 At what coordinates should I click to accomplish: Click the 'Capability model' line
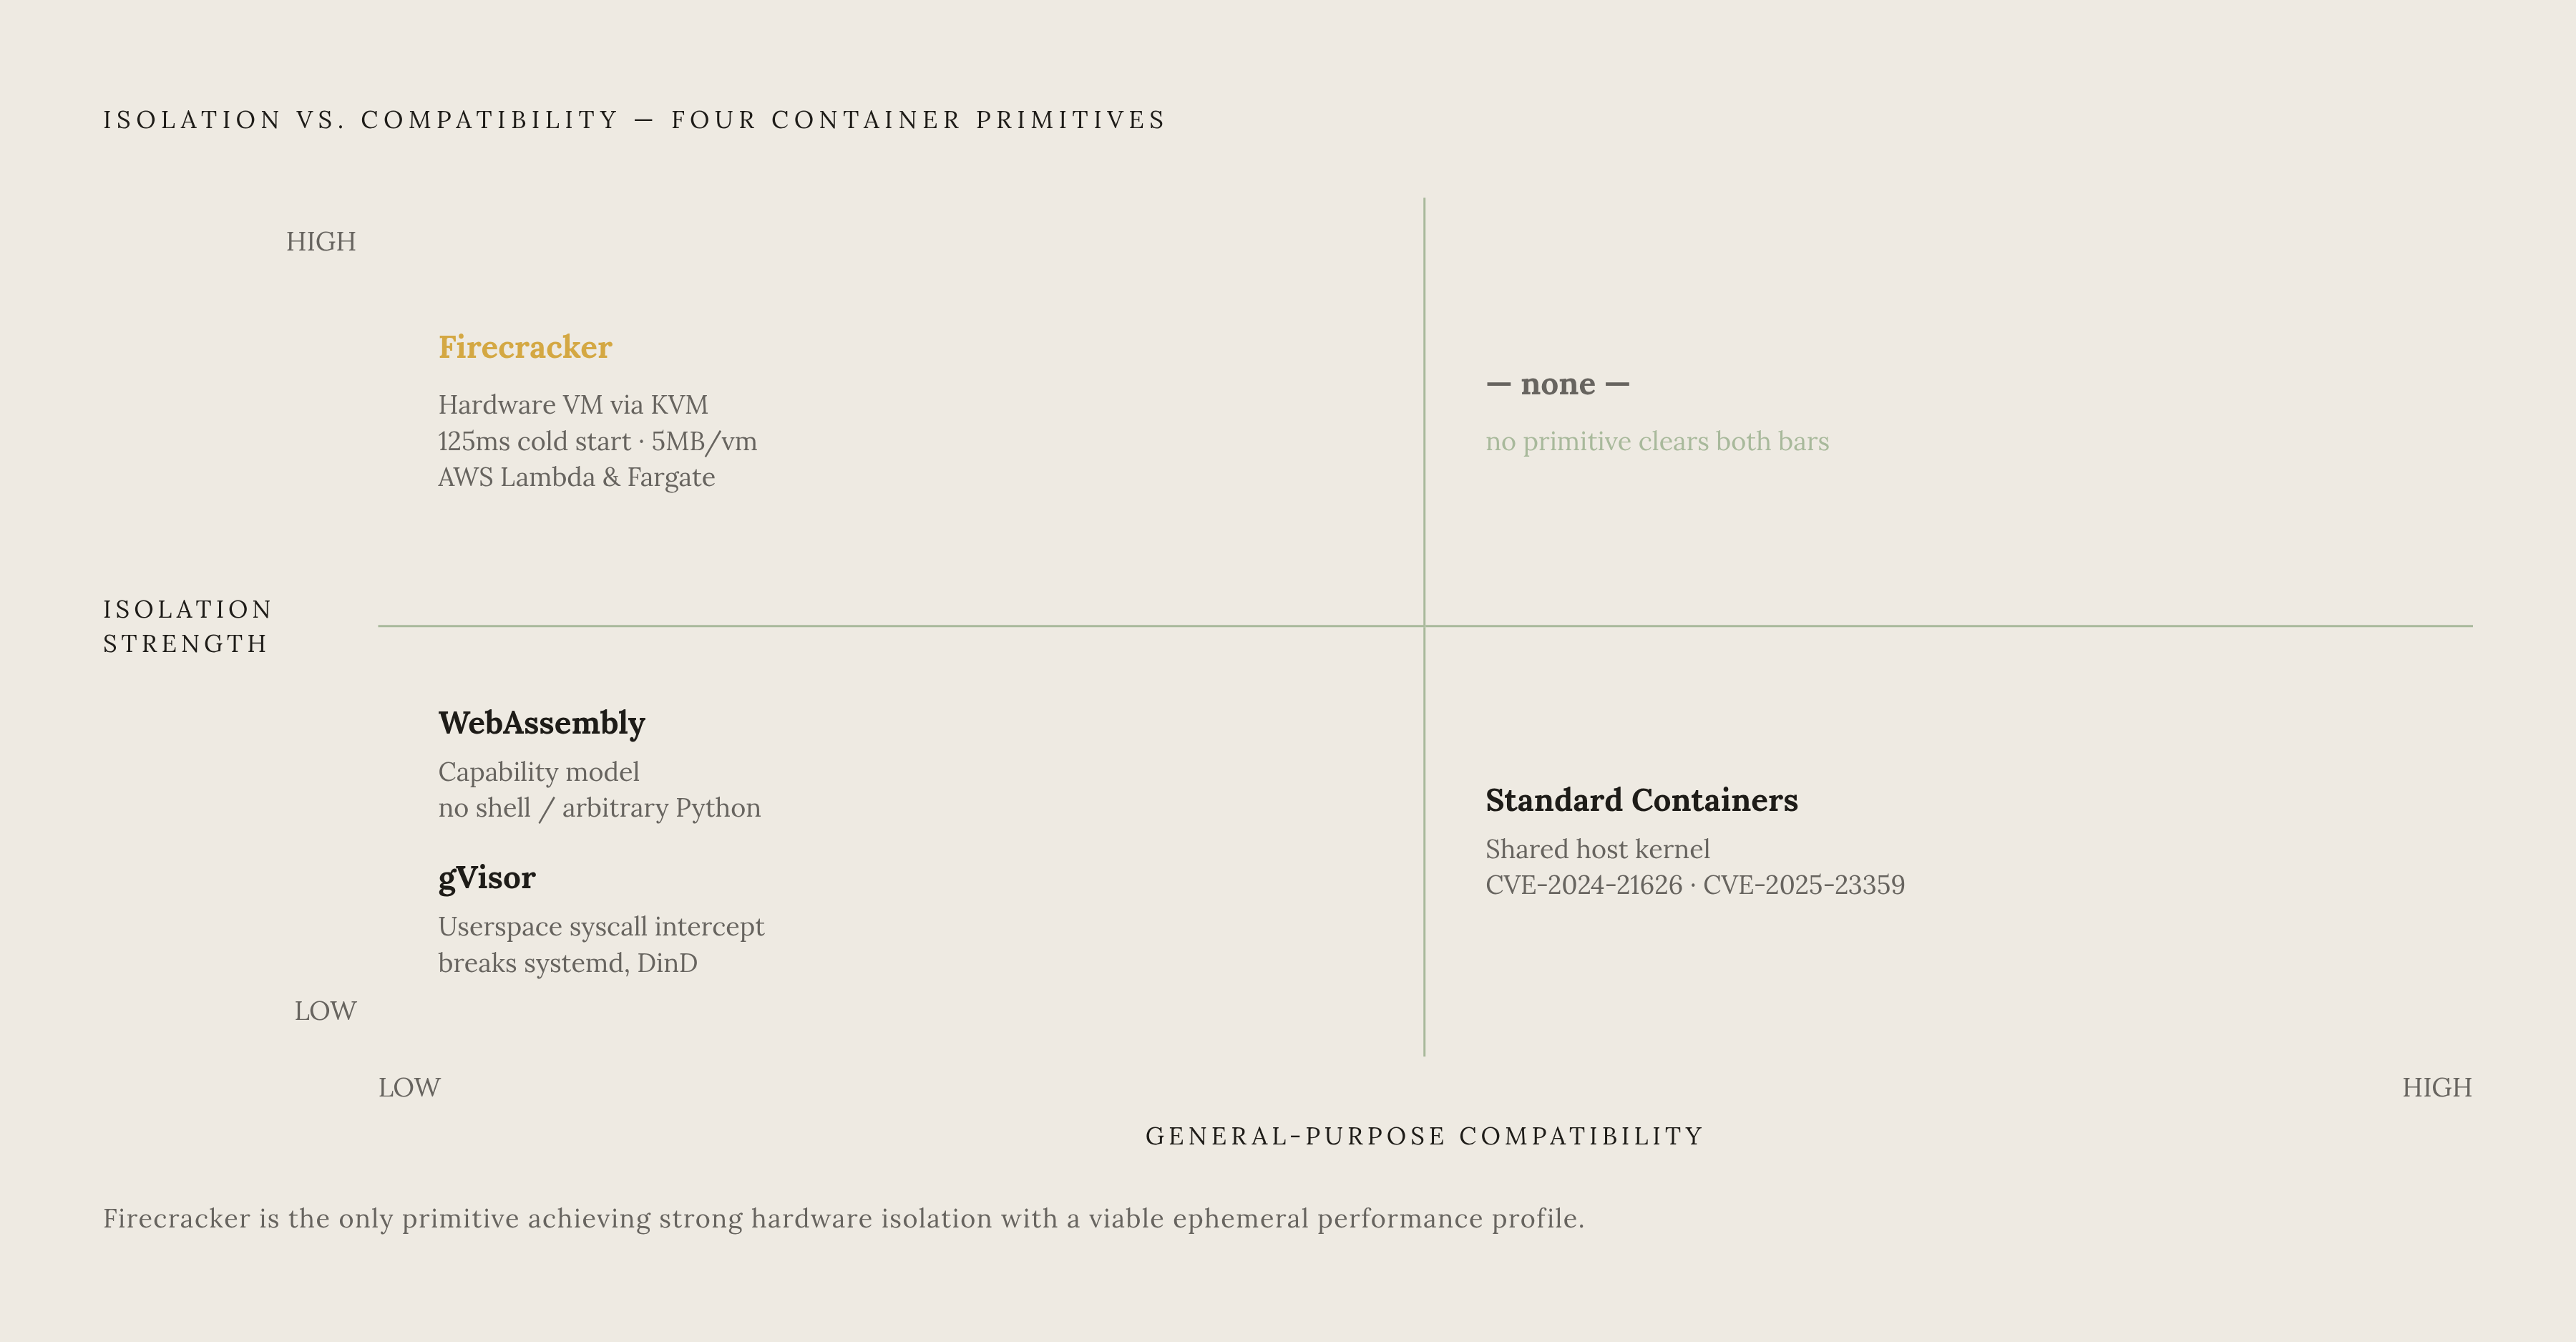pyautogui.click(x=539, y=772)
